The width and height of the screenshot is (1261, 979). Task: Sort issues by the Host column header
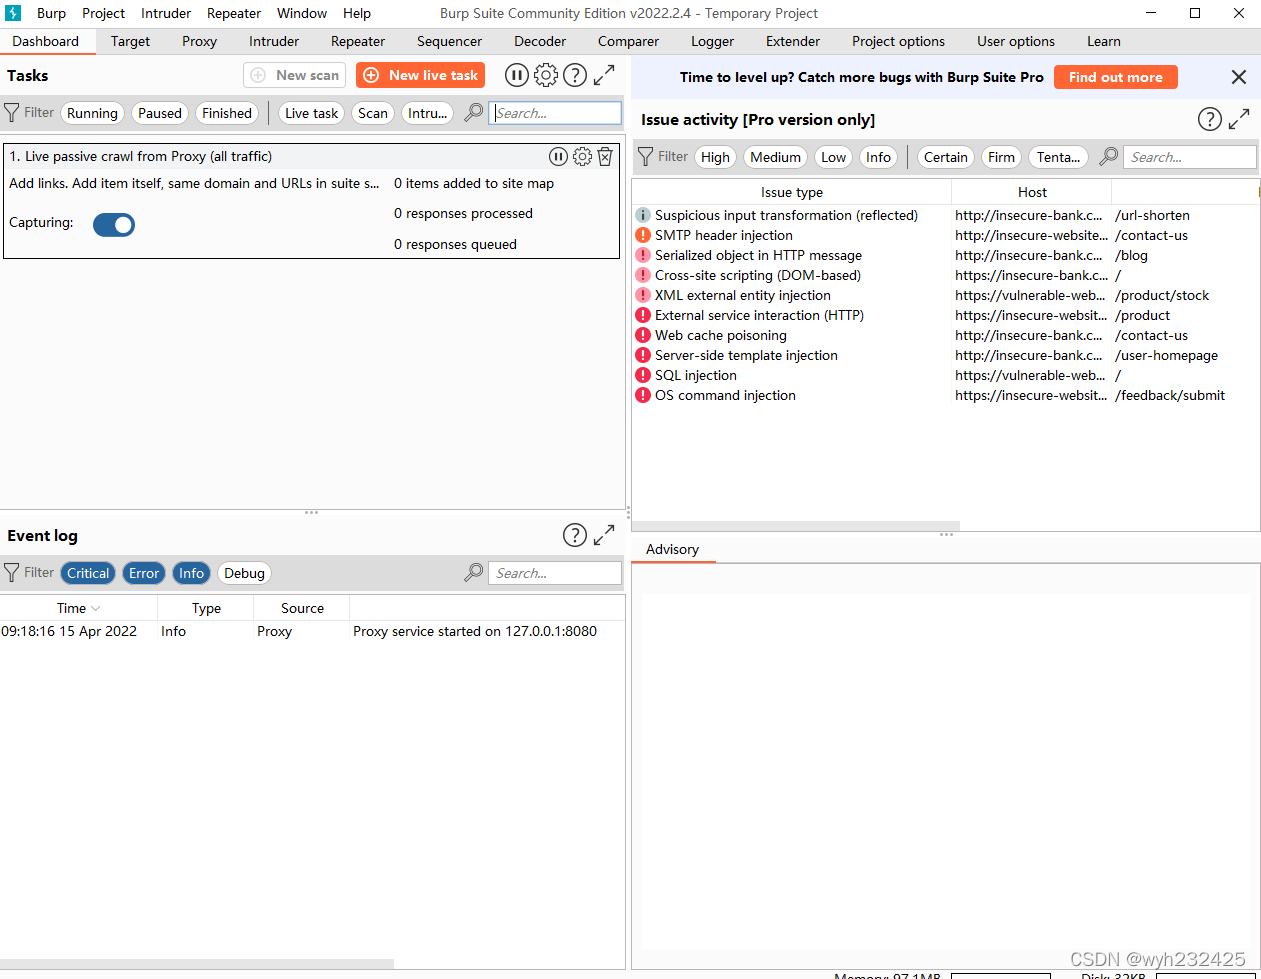[1032, 192]
